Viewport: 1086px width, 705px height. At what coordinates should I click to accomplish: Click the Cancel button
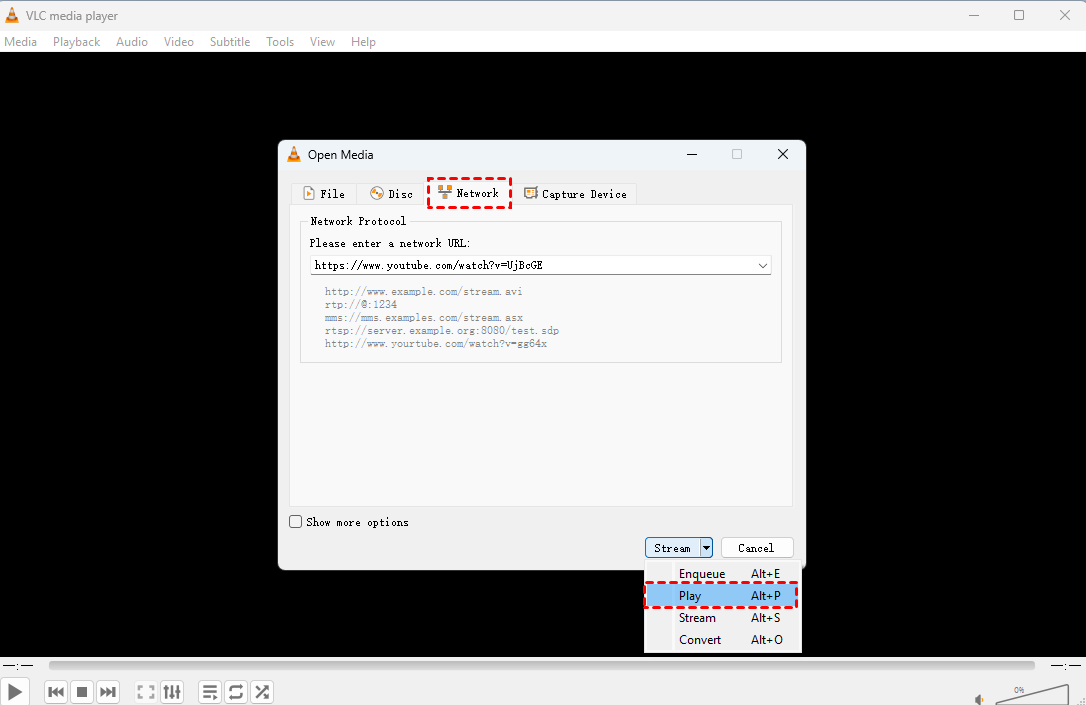tap(756, 548)
